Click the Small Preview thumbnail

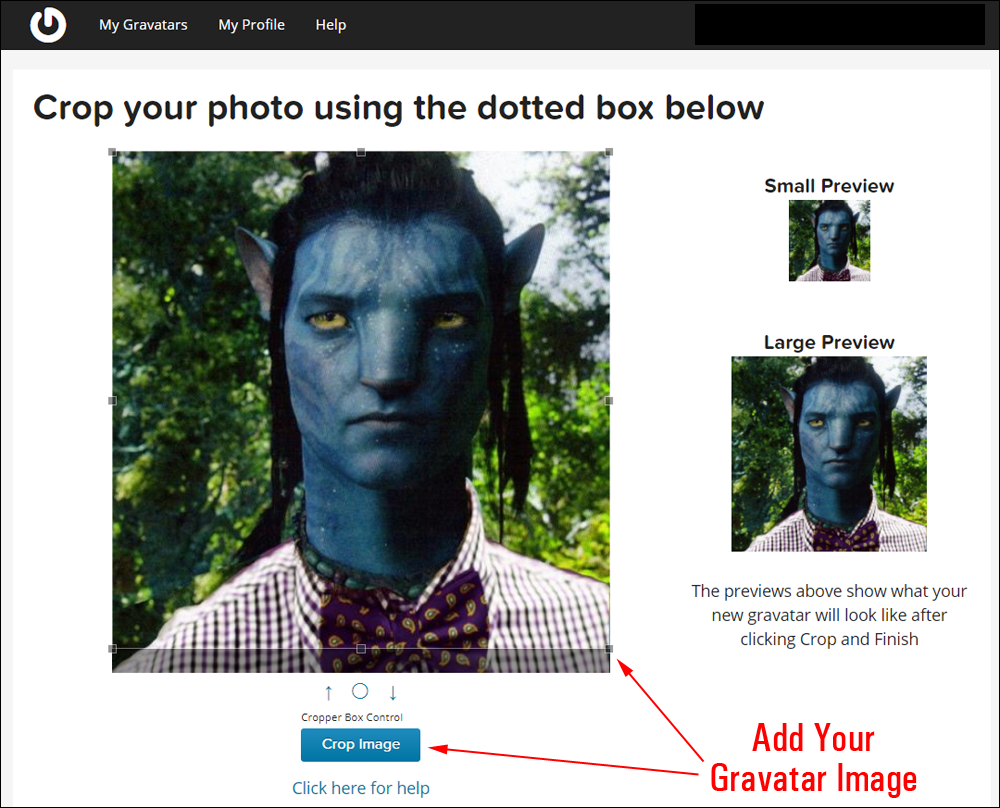829,240
